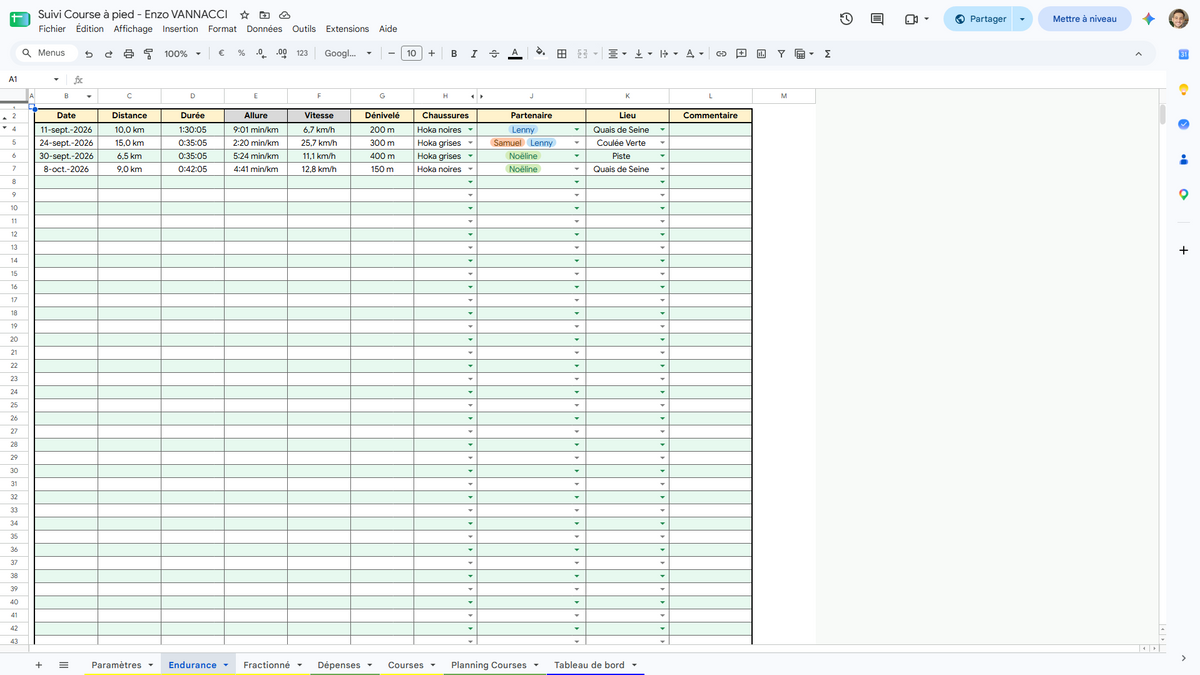This screenshot has width=1200, height=675.
Task: Open Google Maps in side panel
Action: [x=1183, y=195]
